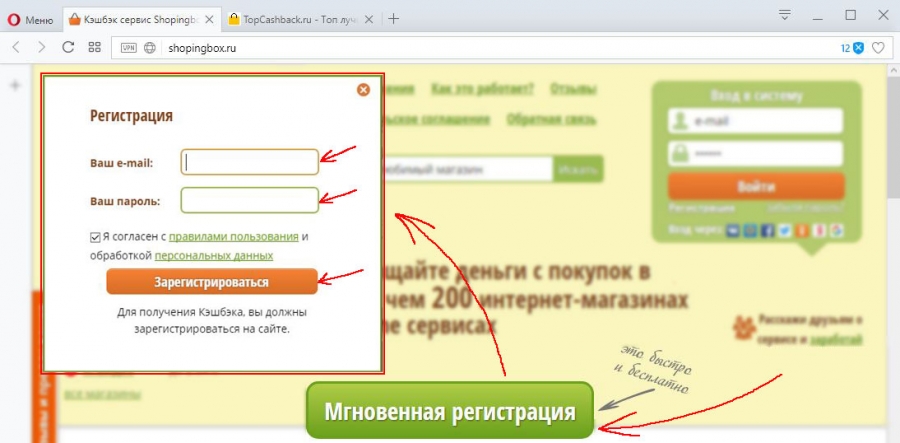This screenshot has width=900, height=443.
Task: Go back with the back arrow
Action: coord(16,48)
